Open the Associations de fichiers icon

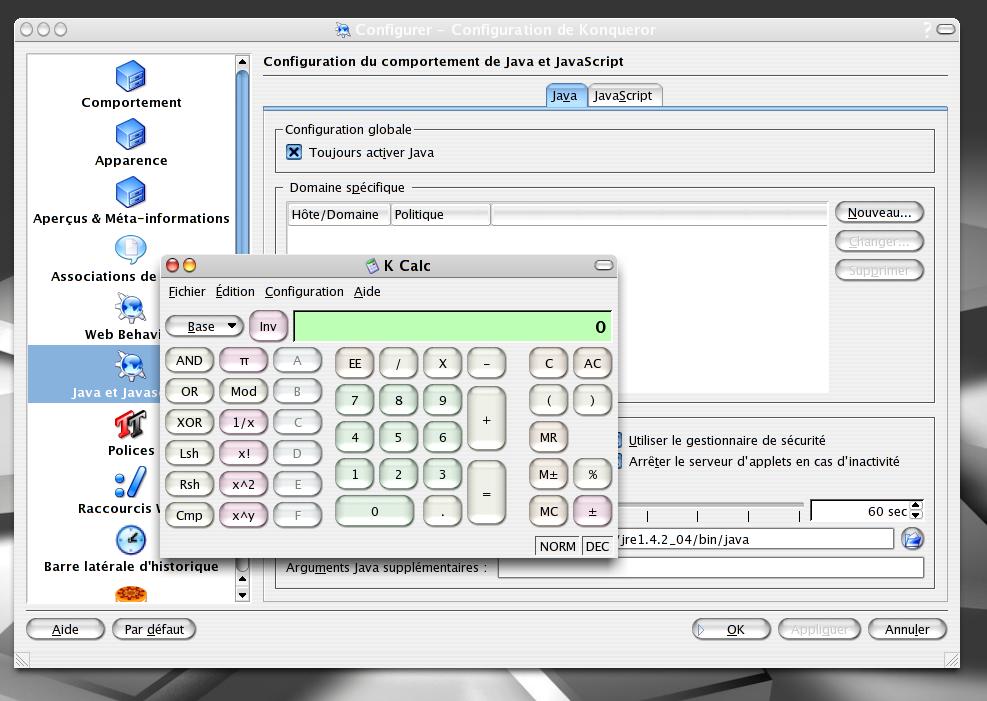click(x=131, y=250)
